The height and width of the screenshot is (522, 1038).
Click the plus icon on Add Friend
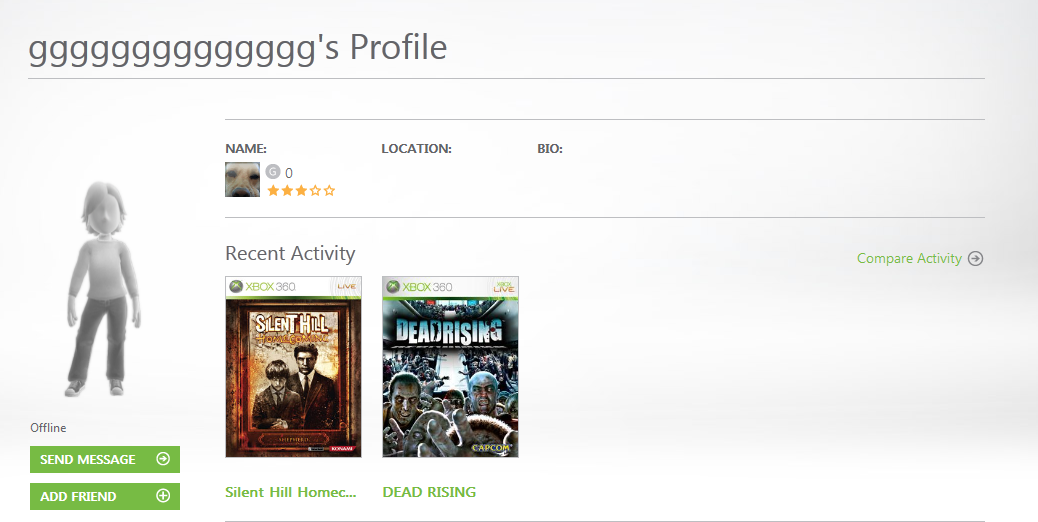[163, 496]
